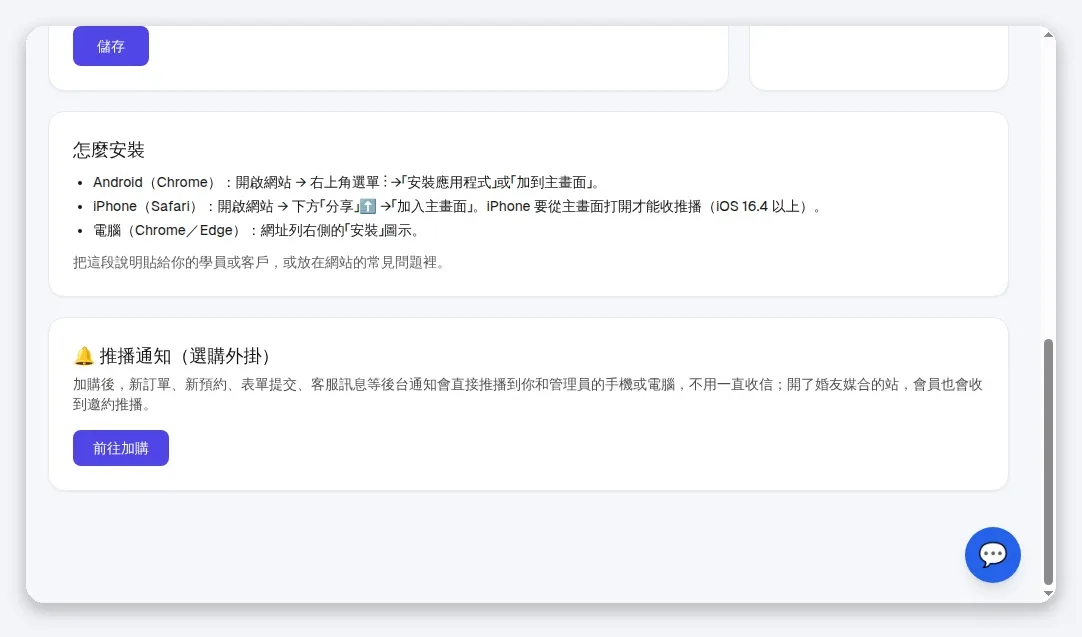Viewport: 1082px width, 637px height.
Task: Click the scrollbar up arrow
Action: point(1048,35)
